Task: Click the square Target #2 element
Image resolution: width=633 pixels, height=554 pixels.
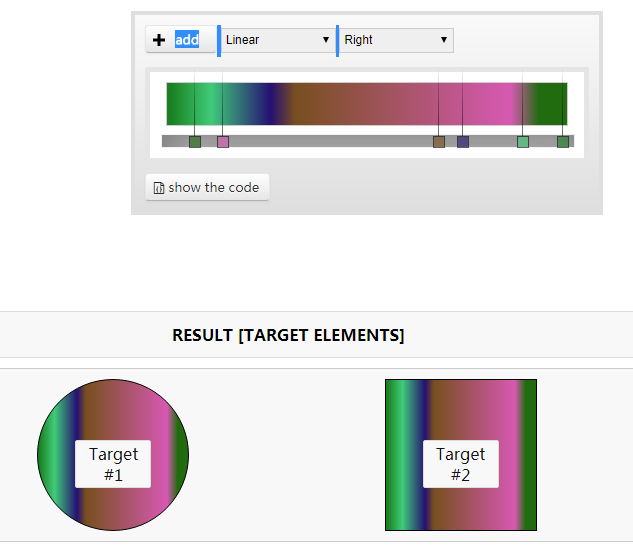Action: 461,455
